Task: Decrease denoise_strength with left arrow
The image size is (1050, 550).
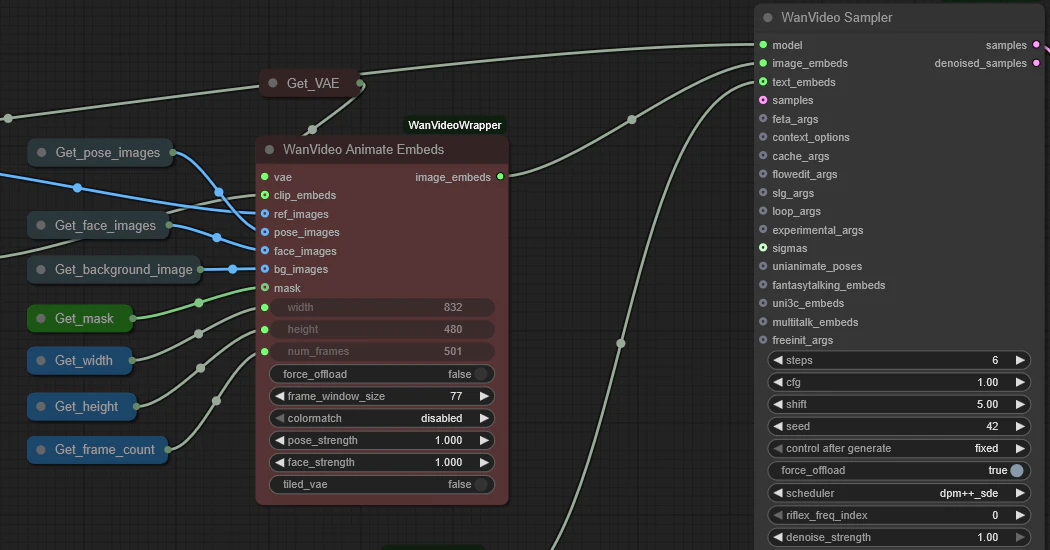Action: point(777,537)
